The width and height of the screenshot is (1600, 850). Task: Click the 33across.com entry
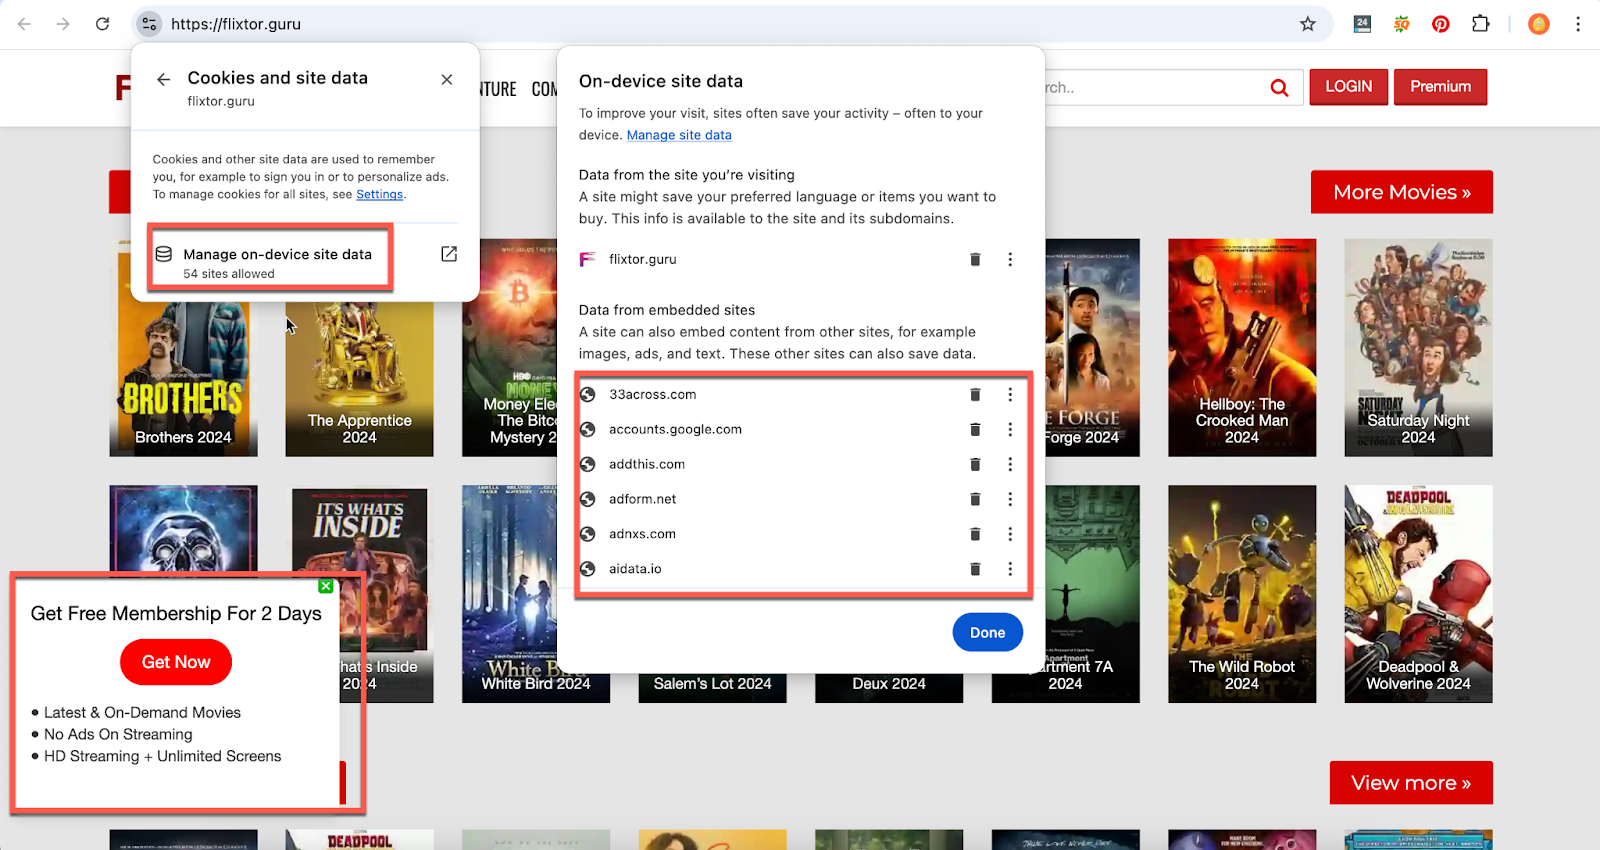(x=653, y=394)
